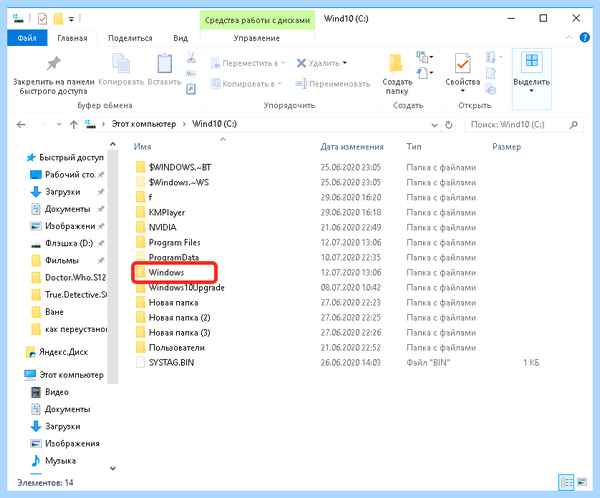
Task: Click the Cut scissors icon
Action: 191,58
